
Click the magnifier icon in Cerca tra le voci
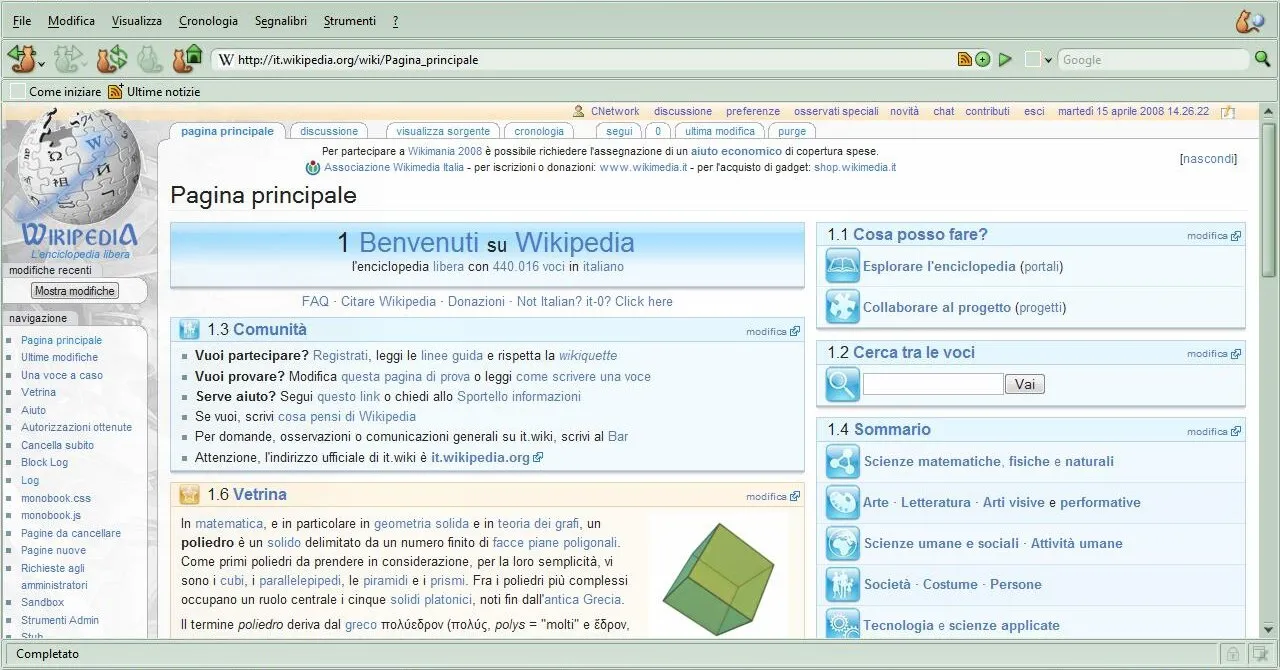click(842, 384)
